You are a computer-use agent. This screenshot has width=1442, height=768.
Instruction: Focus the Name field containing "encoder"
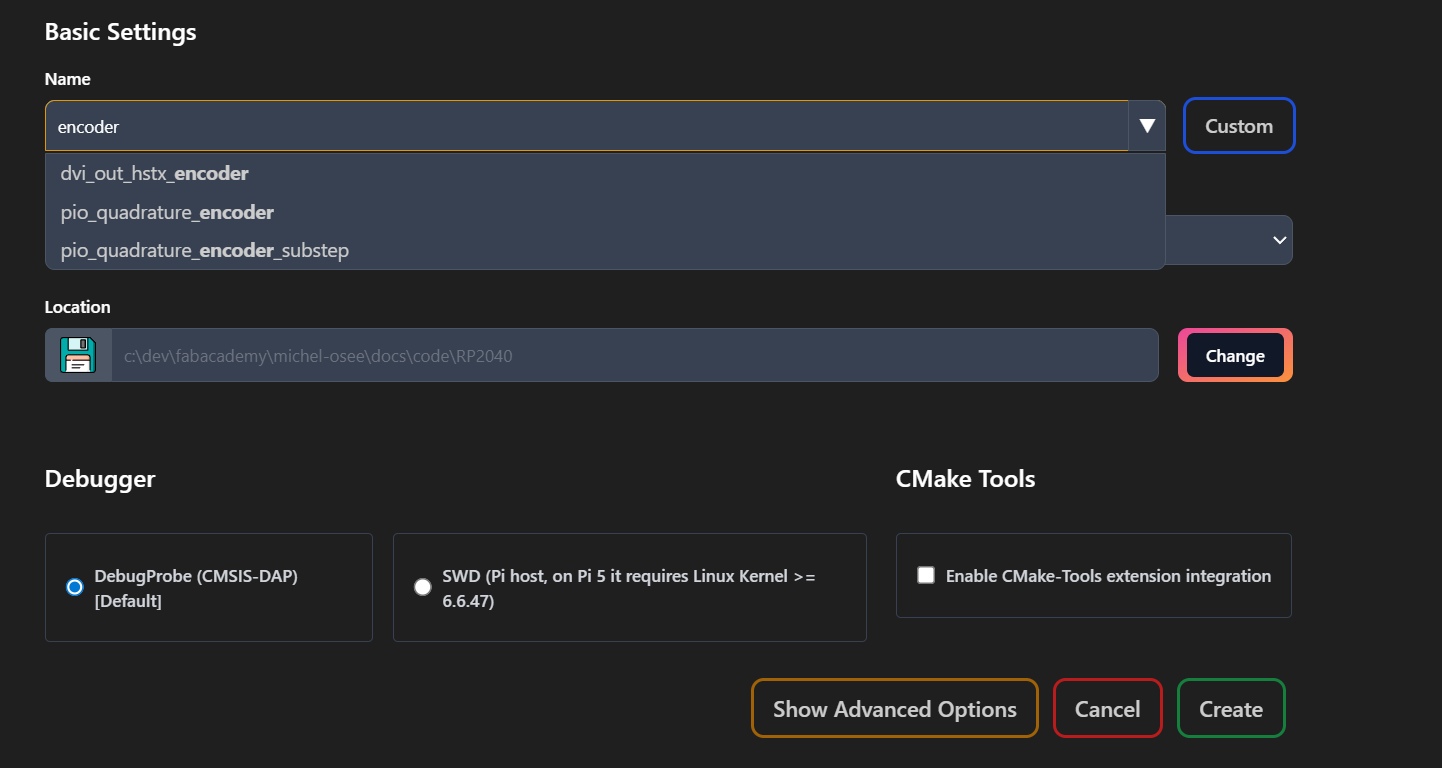(x=586, y=127)
